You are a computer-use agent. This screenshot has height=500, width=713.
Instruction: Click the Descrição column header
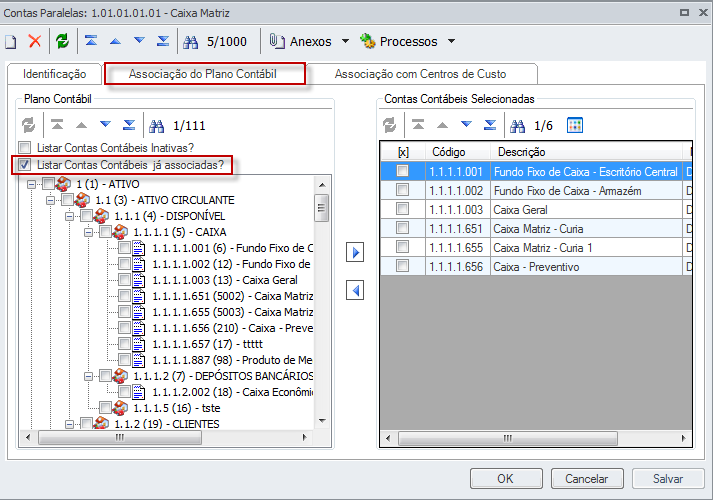click(587, 152)
